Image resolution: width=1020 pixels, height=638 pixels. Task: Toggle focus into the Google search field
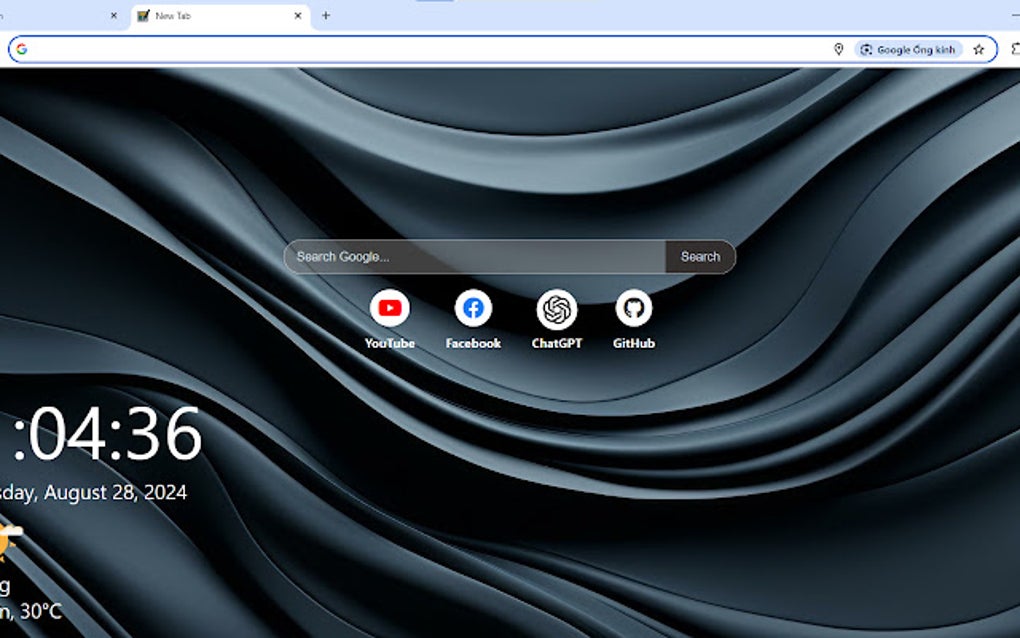[x=470, y=257]
